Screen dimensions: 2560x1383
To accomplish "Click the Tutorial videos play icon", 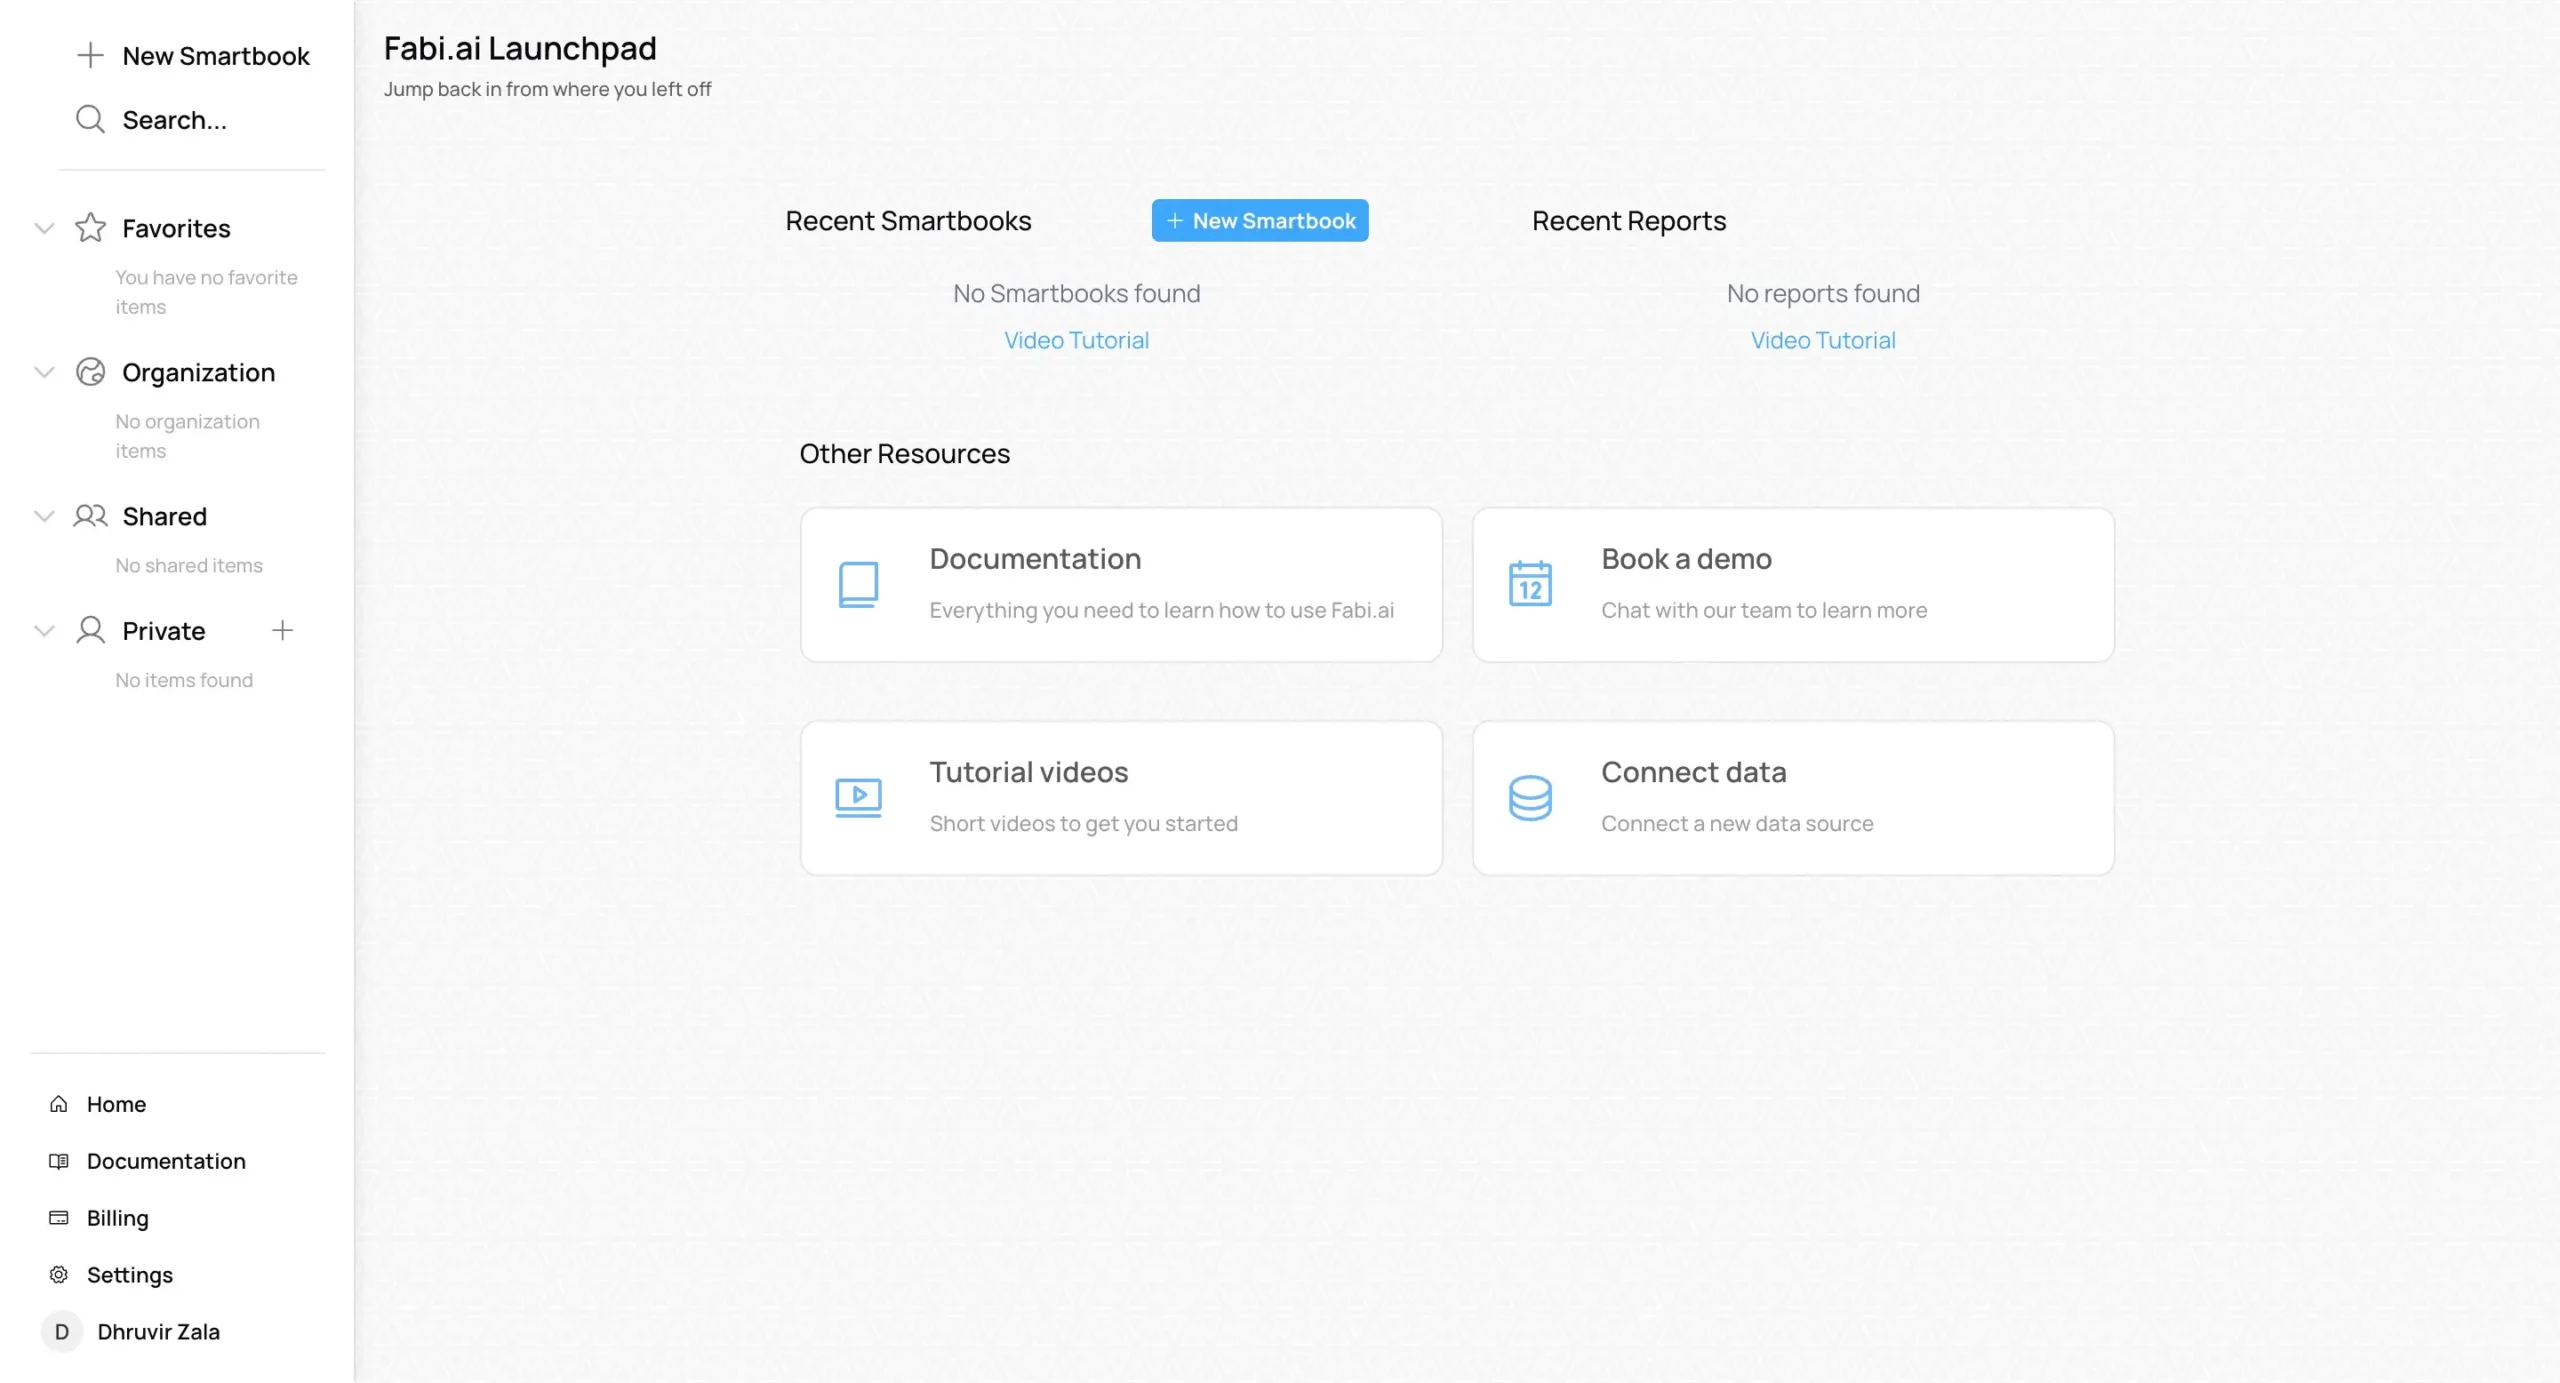I will click(858, 797).
